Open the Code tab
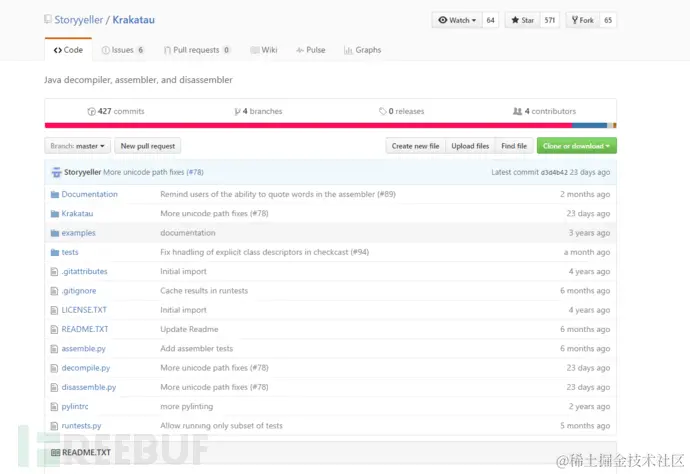 point(68,50)
